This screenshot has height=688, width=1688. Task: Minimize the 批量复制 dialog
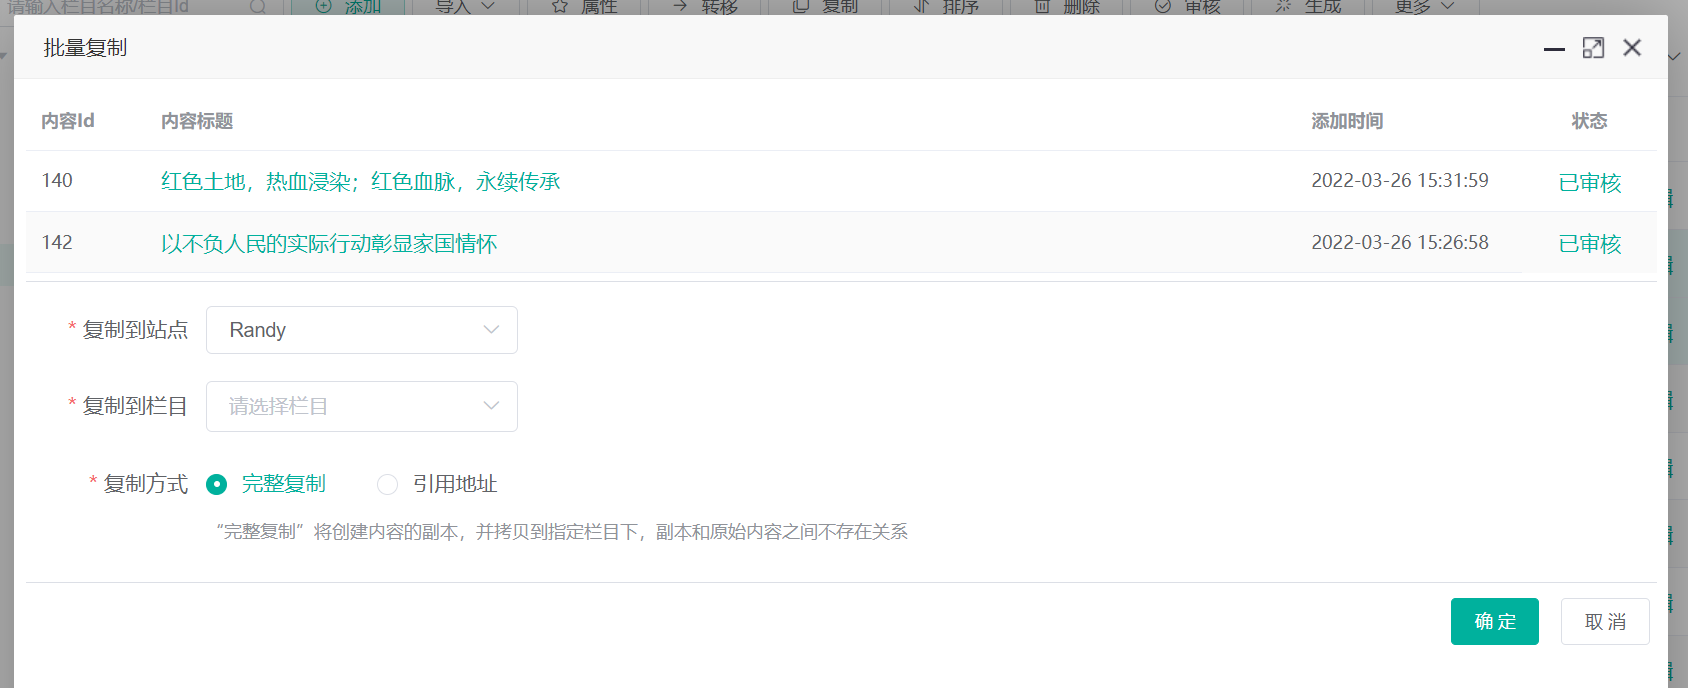[x=1554, y=48]
